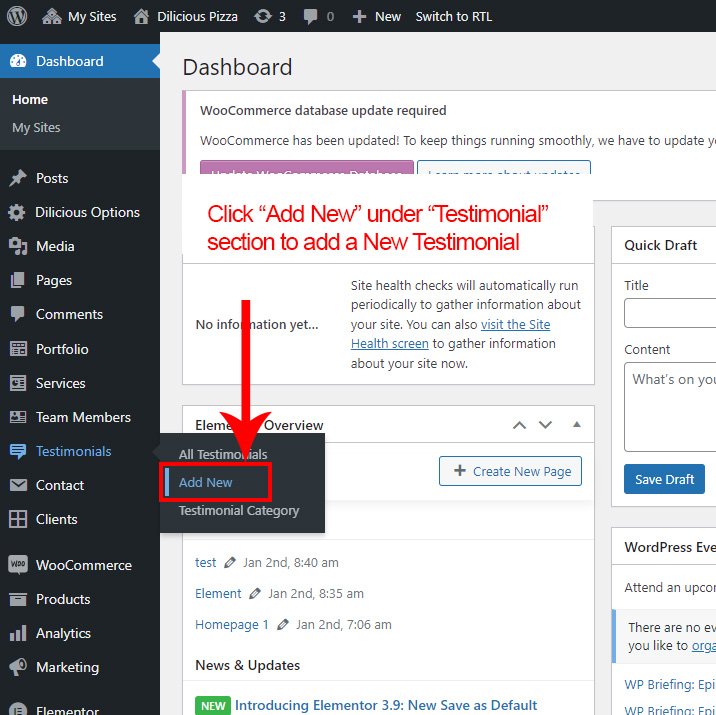
Task: Click the Portfolio icon in sidebar
Action: tap(17, 349)
